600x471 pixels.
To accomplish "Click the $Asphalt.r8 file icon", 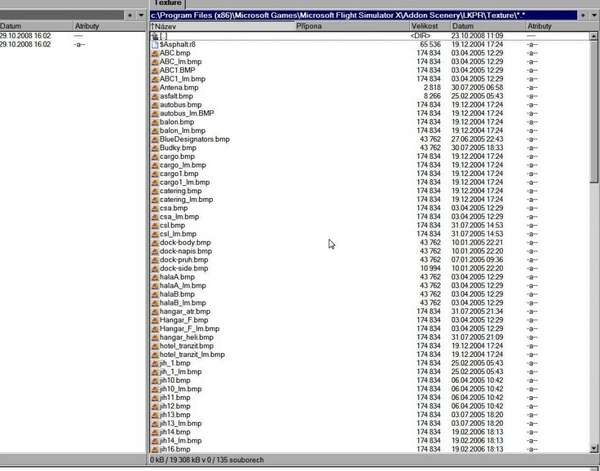I will [153, 45].
